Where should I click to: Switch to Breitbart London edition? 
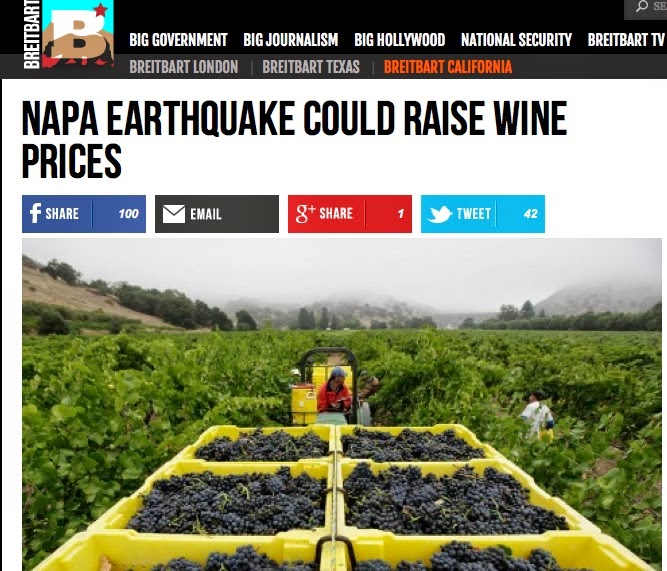[184, 67]
